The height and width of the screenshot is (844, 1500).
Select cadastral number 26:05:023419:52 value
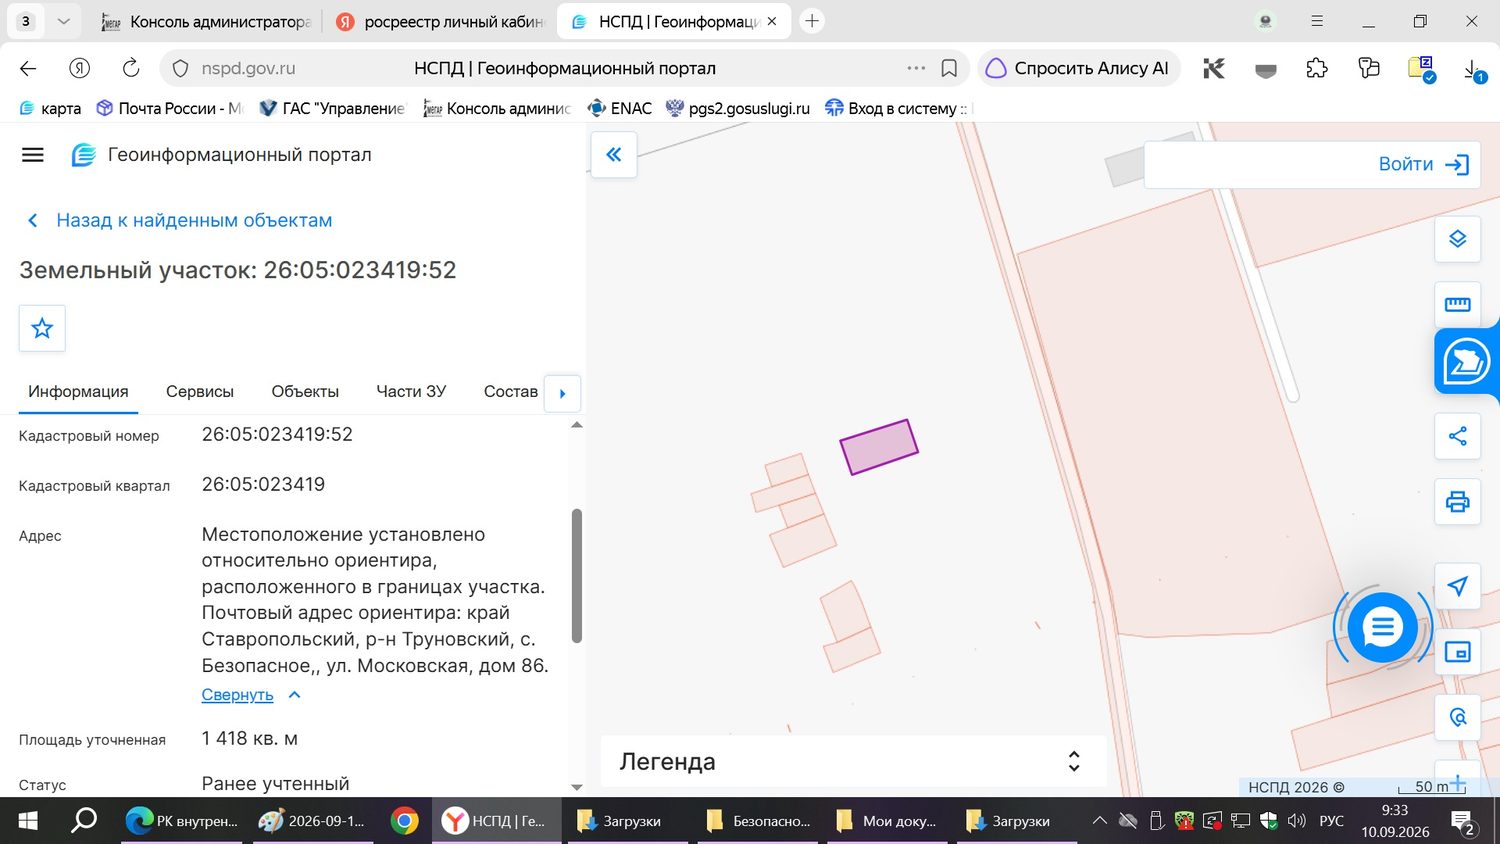click(277, 434)
